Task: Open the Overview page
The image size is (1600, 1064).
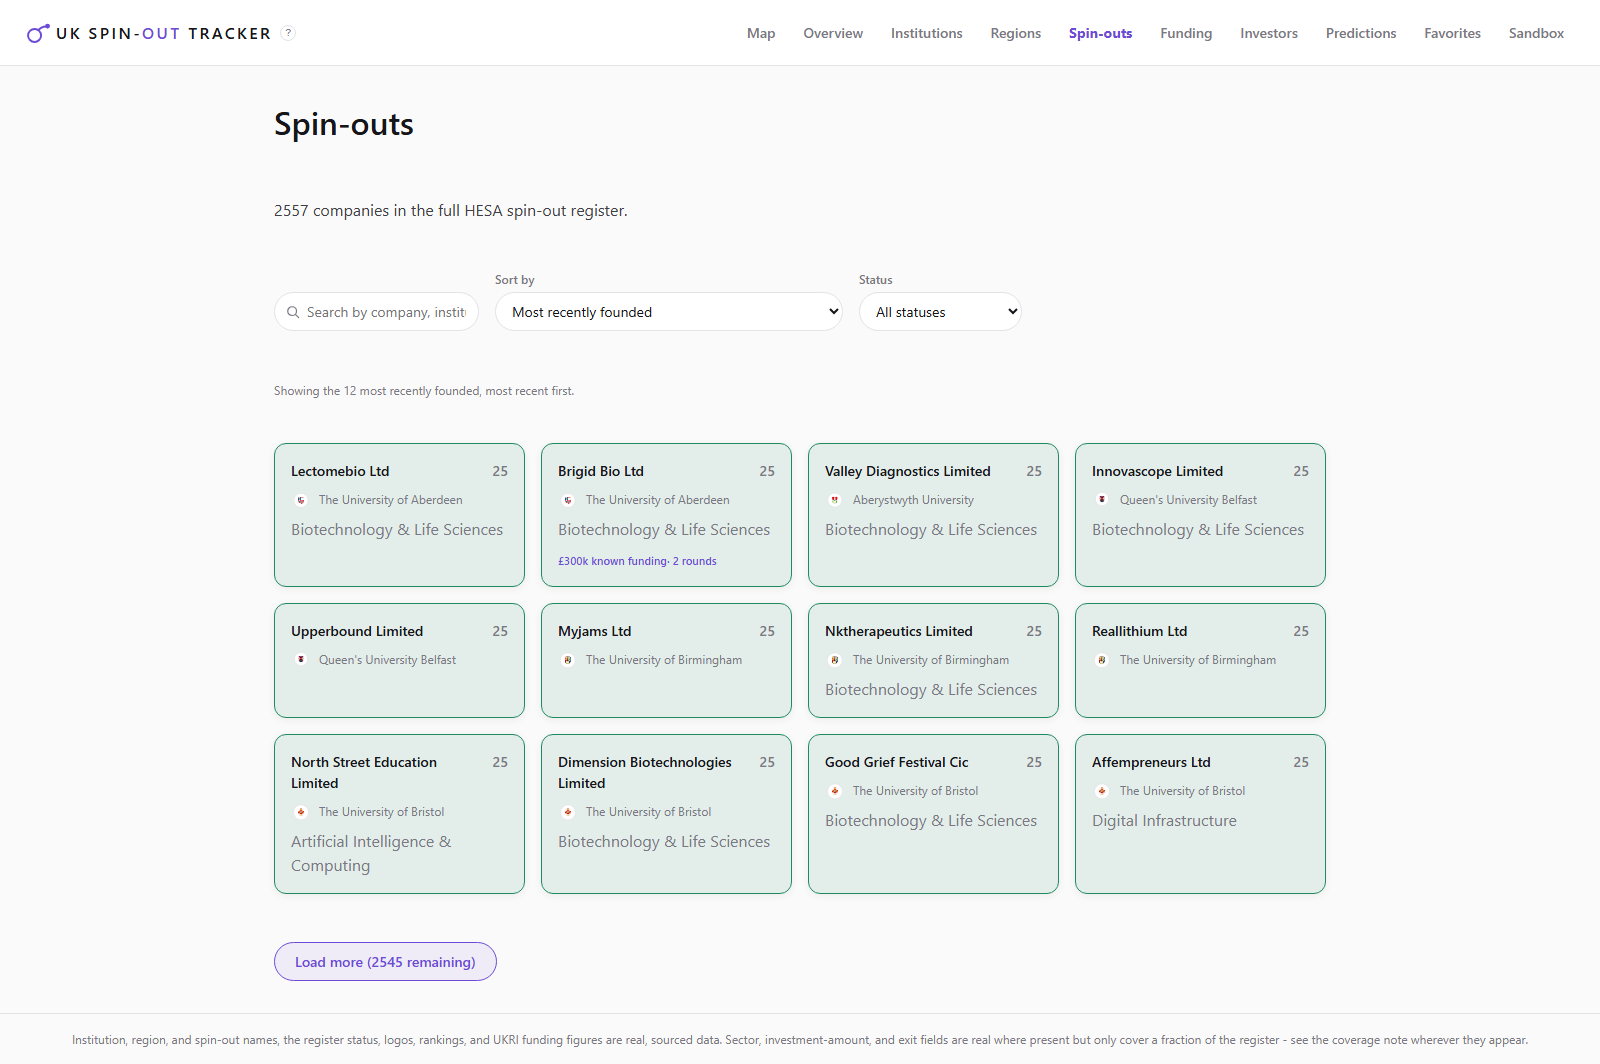Action: click(x=833, y=33)
